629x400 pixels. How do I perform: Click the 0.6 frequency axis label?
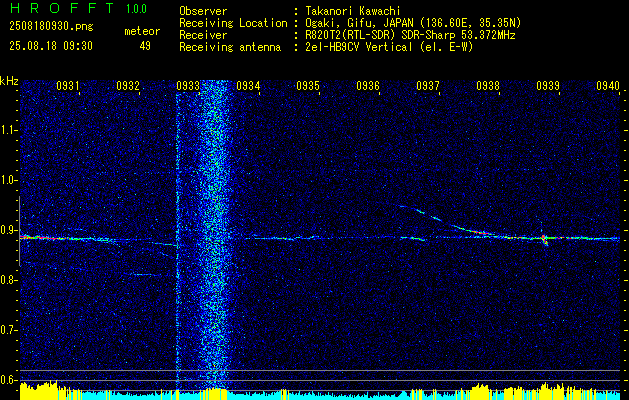coord(8,380)
